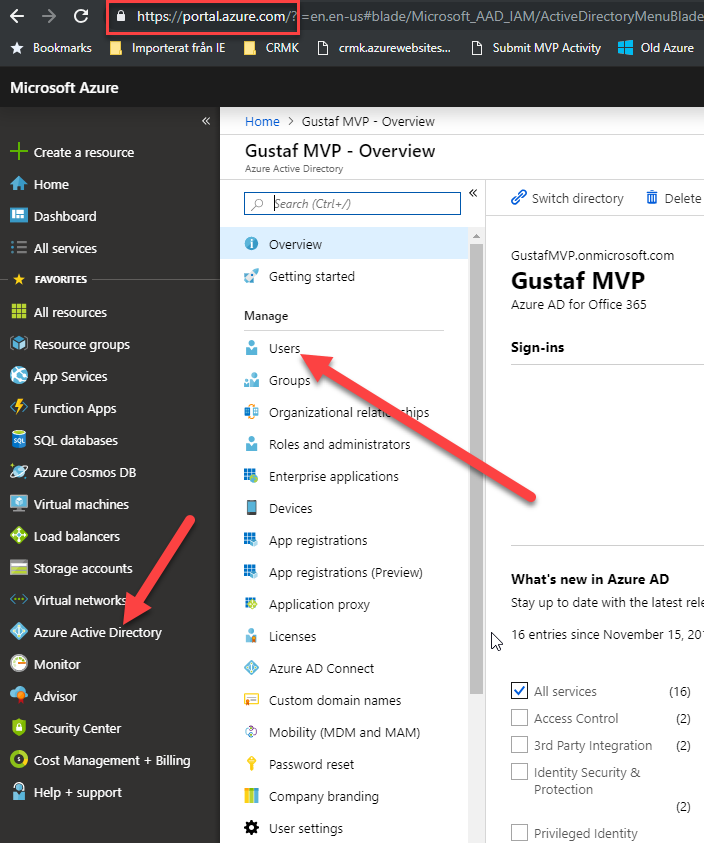
Task: Open Monitor gauge icon
Action: pos(18,663)
